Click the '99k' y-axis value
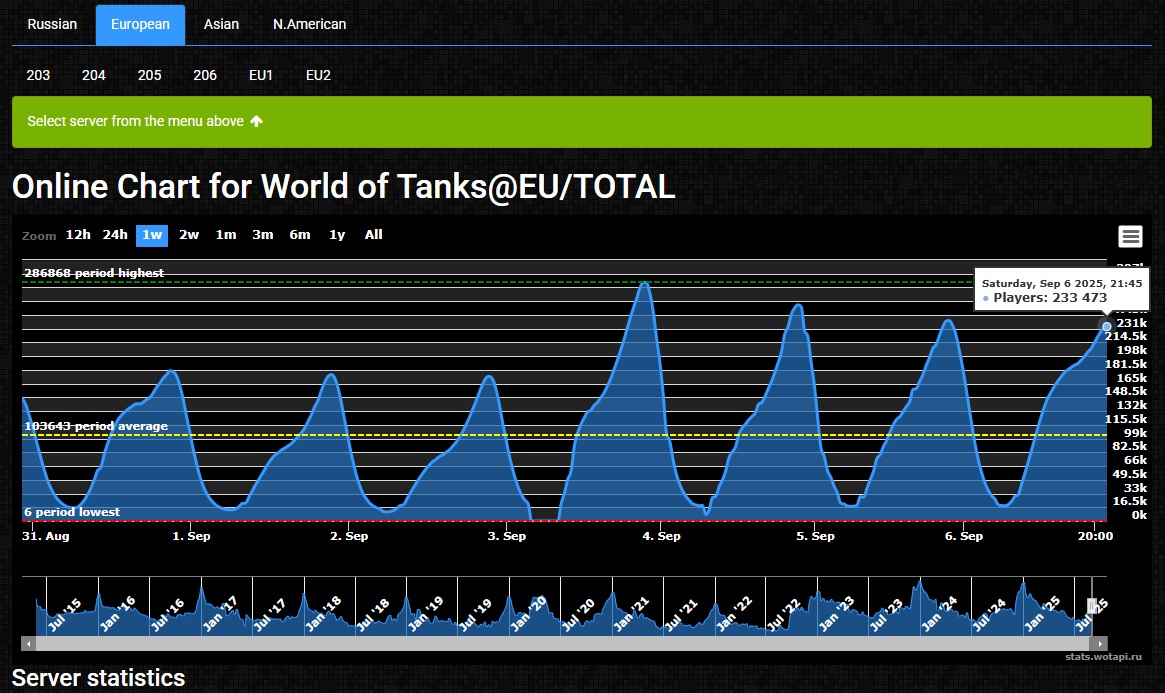 click(x=1135, y=432)
